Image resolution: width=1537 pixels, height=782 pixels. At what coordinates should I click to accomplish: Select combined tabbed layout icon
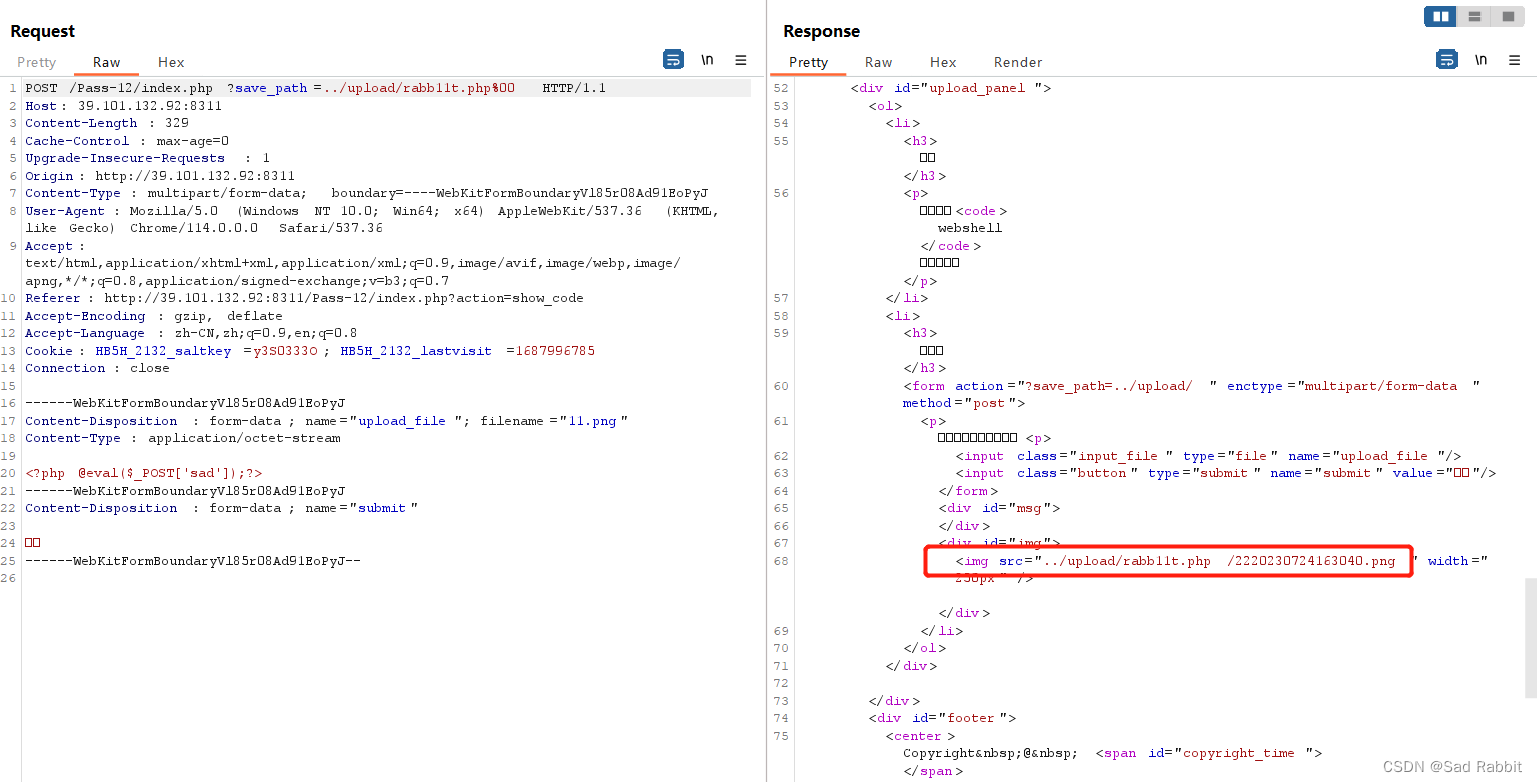tap(1508, 16)
